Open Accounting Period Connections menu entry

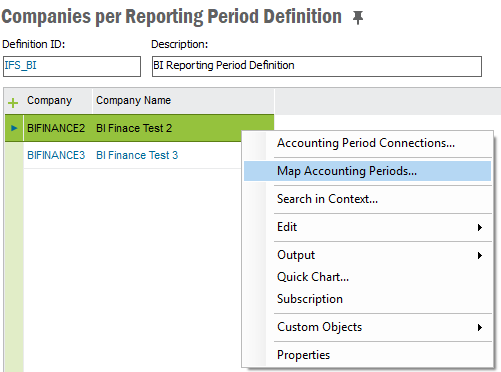pyautogui.click(x=367, y=143)
